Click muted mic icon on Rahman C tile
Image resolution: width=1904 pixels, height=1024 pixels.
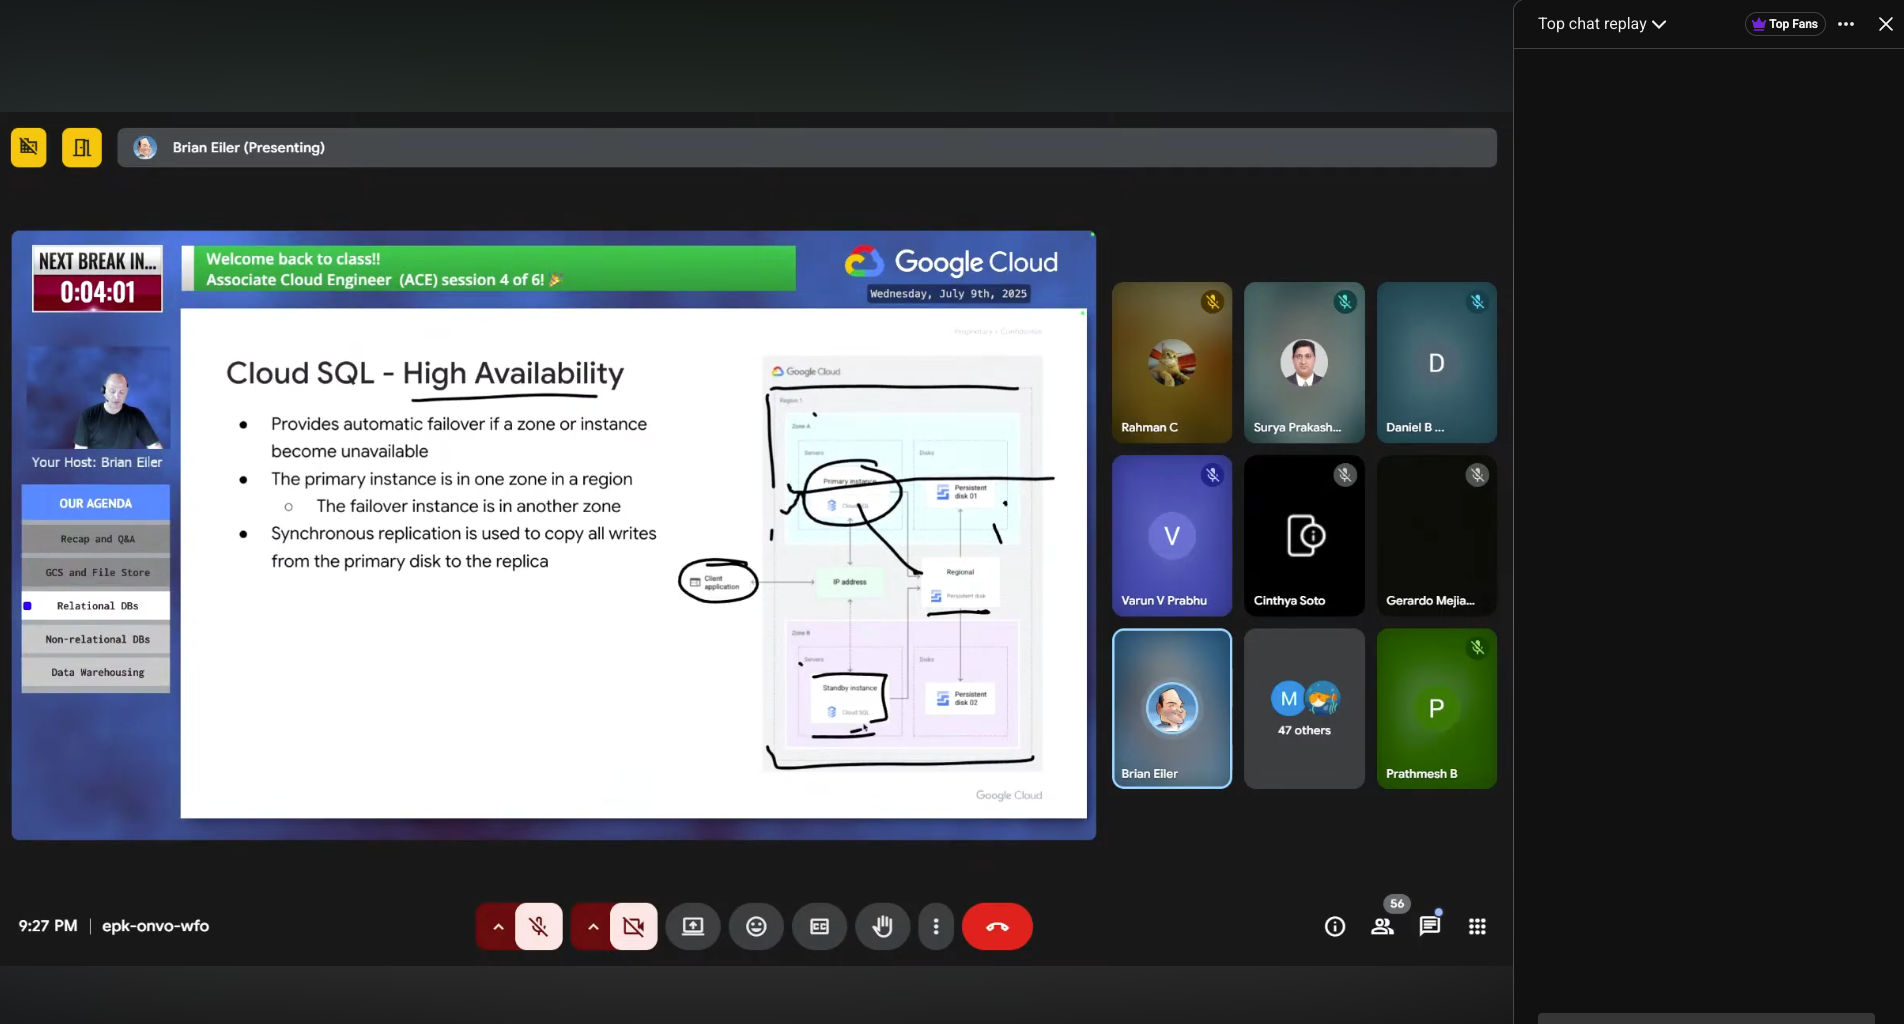point(1212,302)
